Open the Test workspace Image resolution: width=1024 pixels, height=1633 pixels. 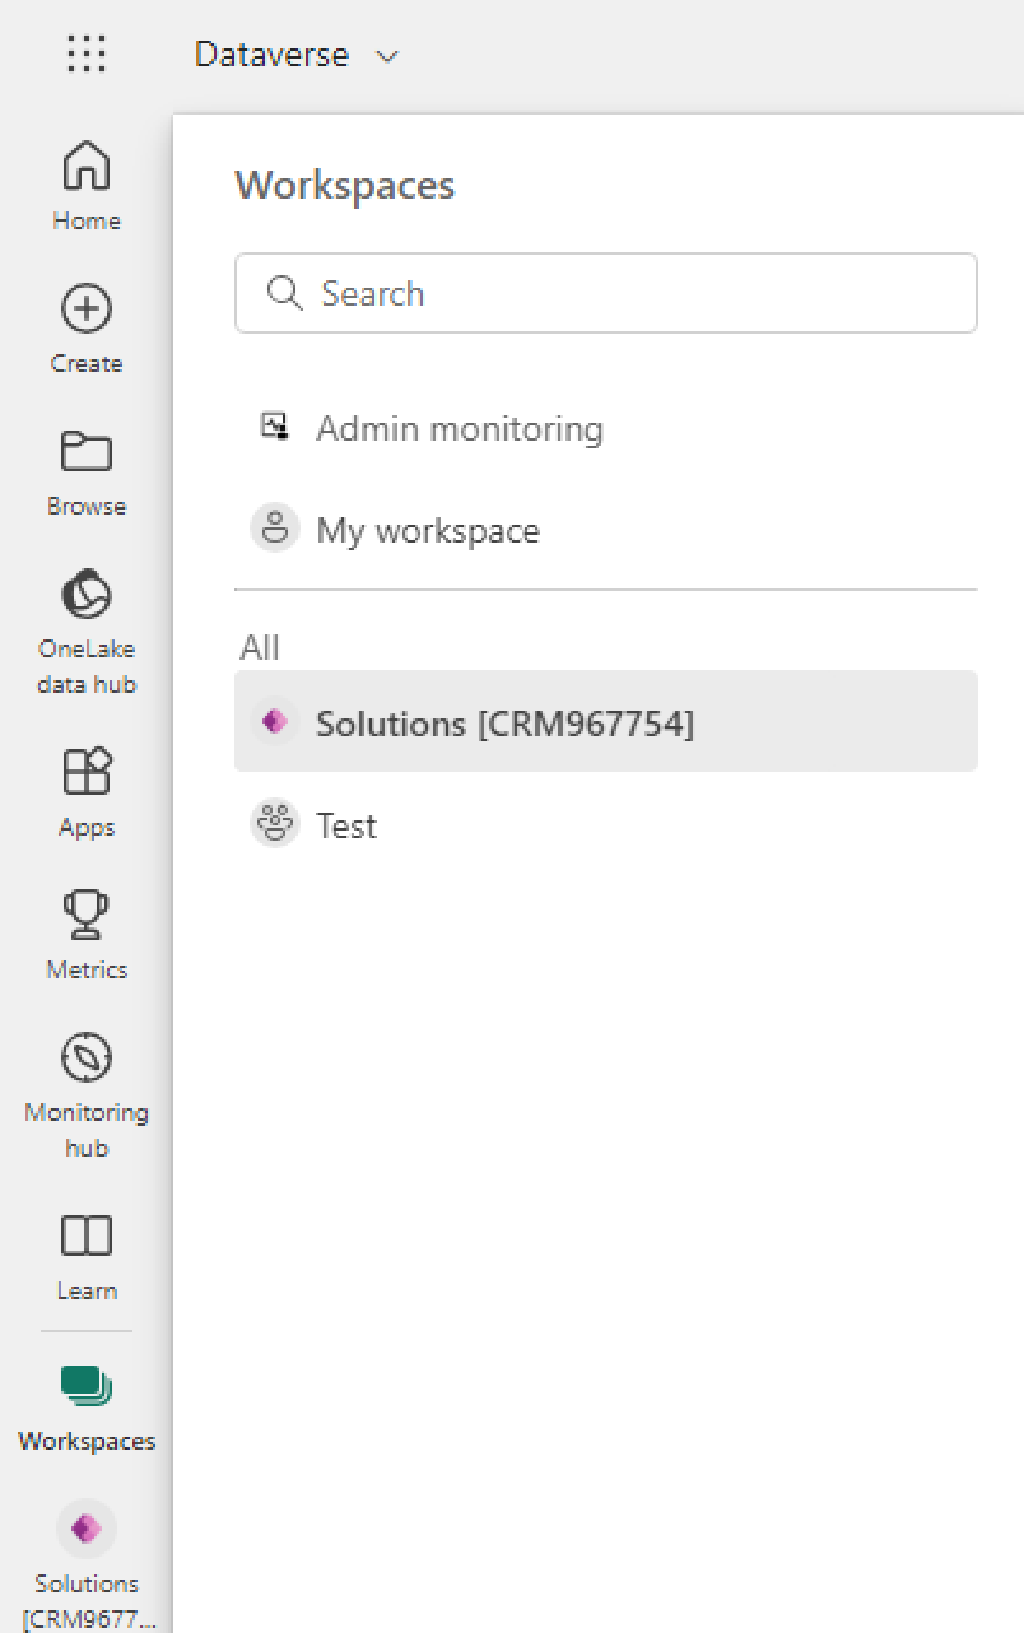pyautogui.click(x=346, y=825)
